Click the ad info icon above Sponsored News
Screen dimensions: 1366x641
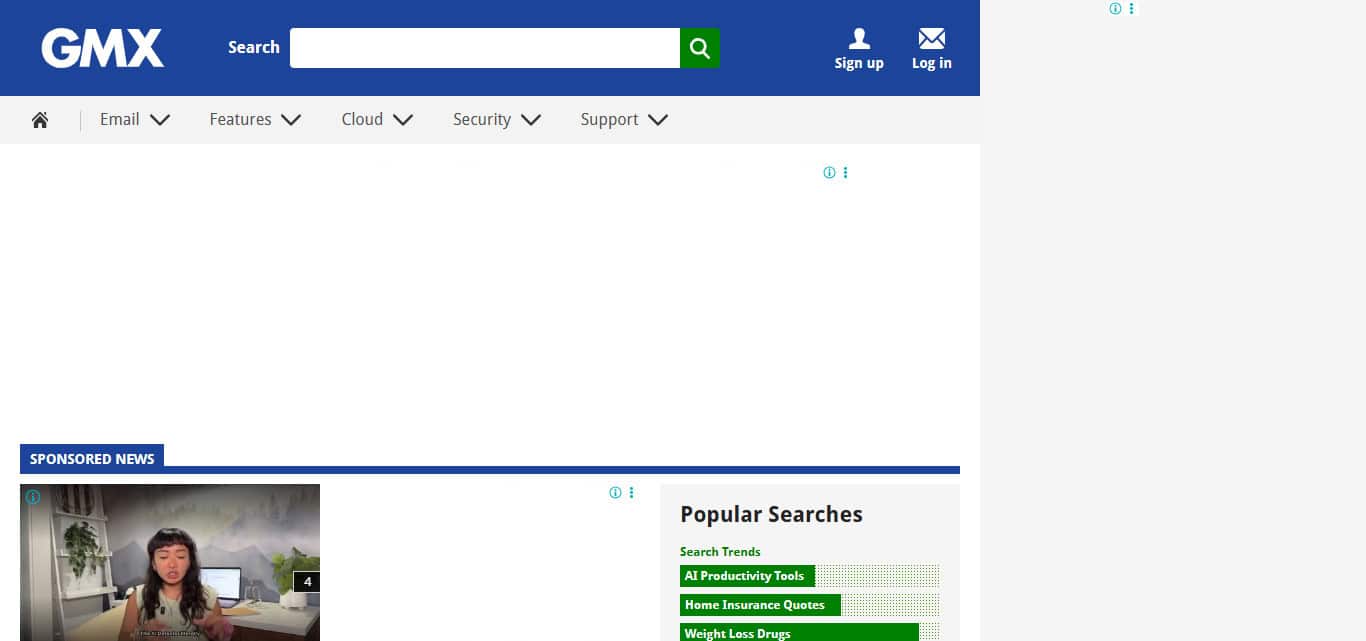(829, 173)
